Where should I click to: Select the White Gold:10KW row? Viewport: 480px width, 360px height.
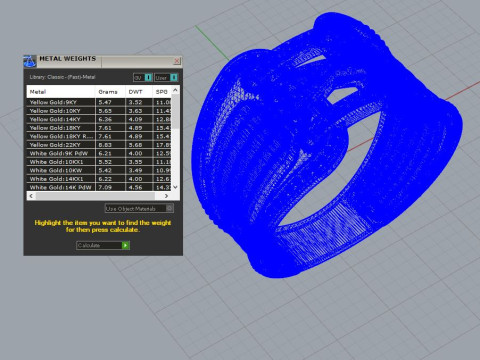pyautogui.click(x=99, y=170)
